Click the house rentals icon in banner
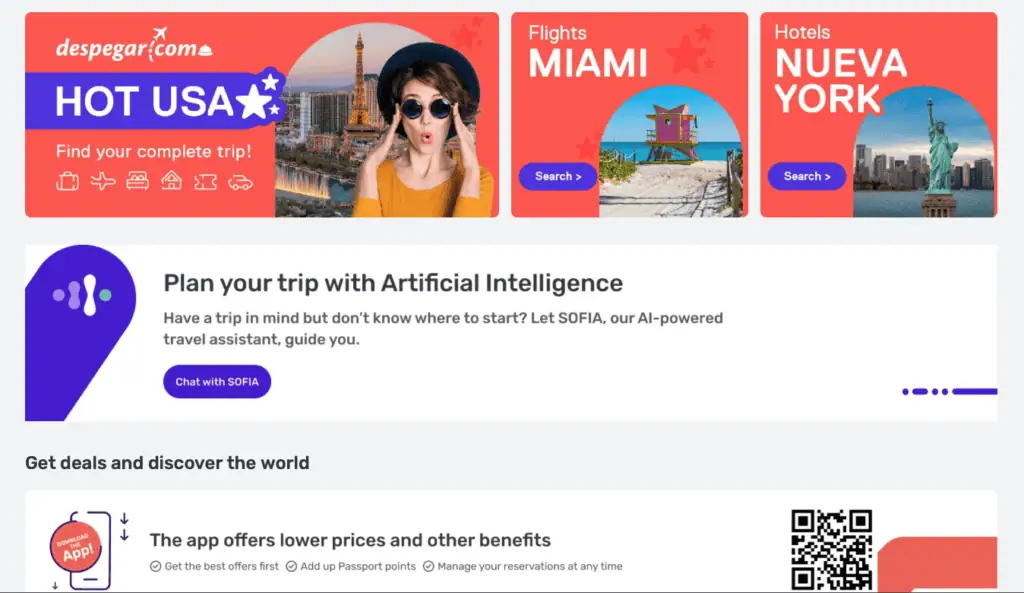Viewport: 1024px width, 593px height. click(x=172, y=180)
